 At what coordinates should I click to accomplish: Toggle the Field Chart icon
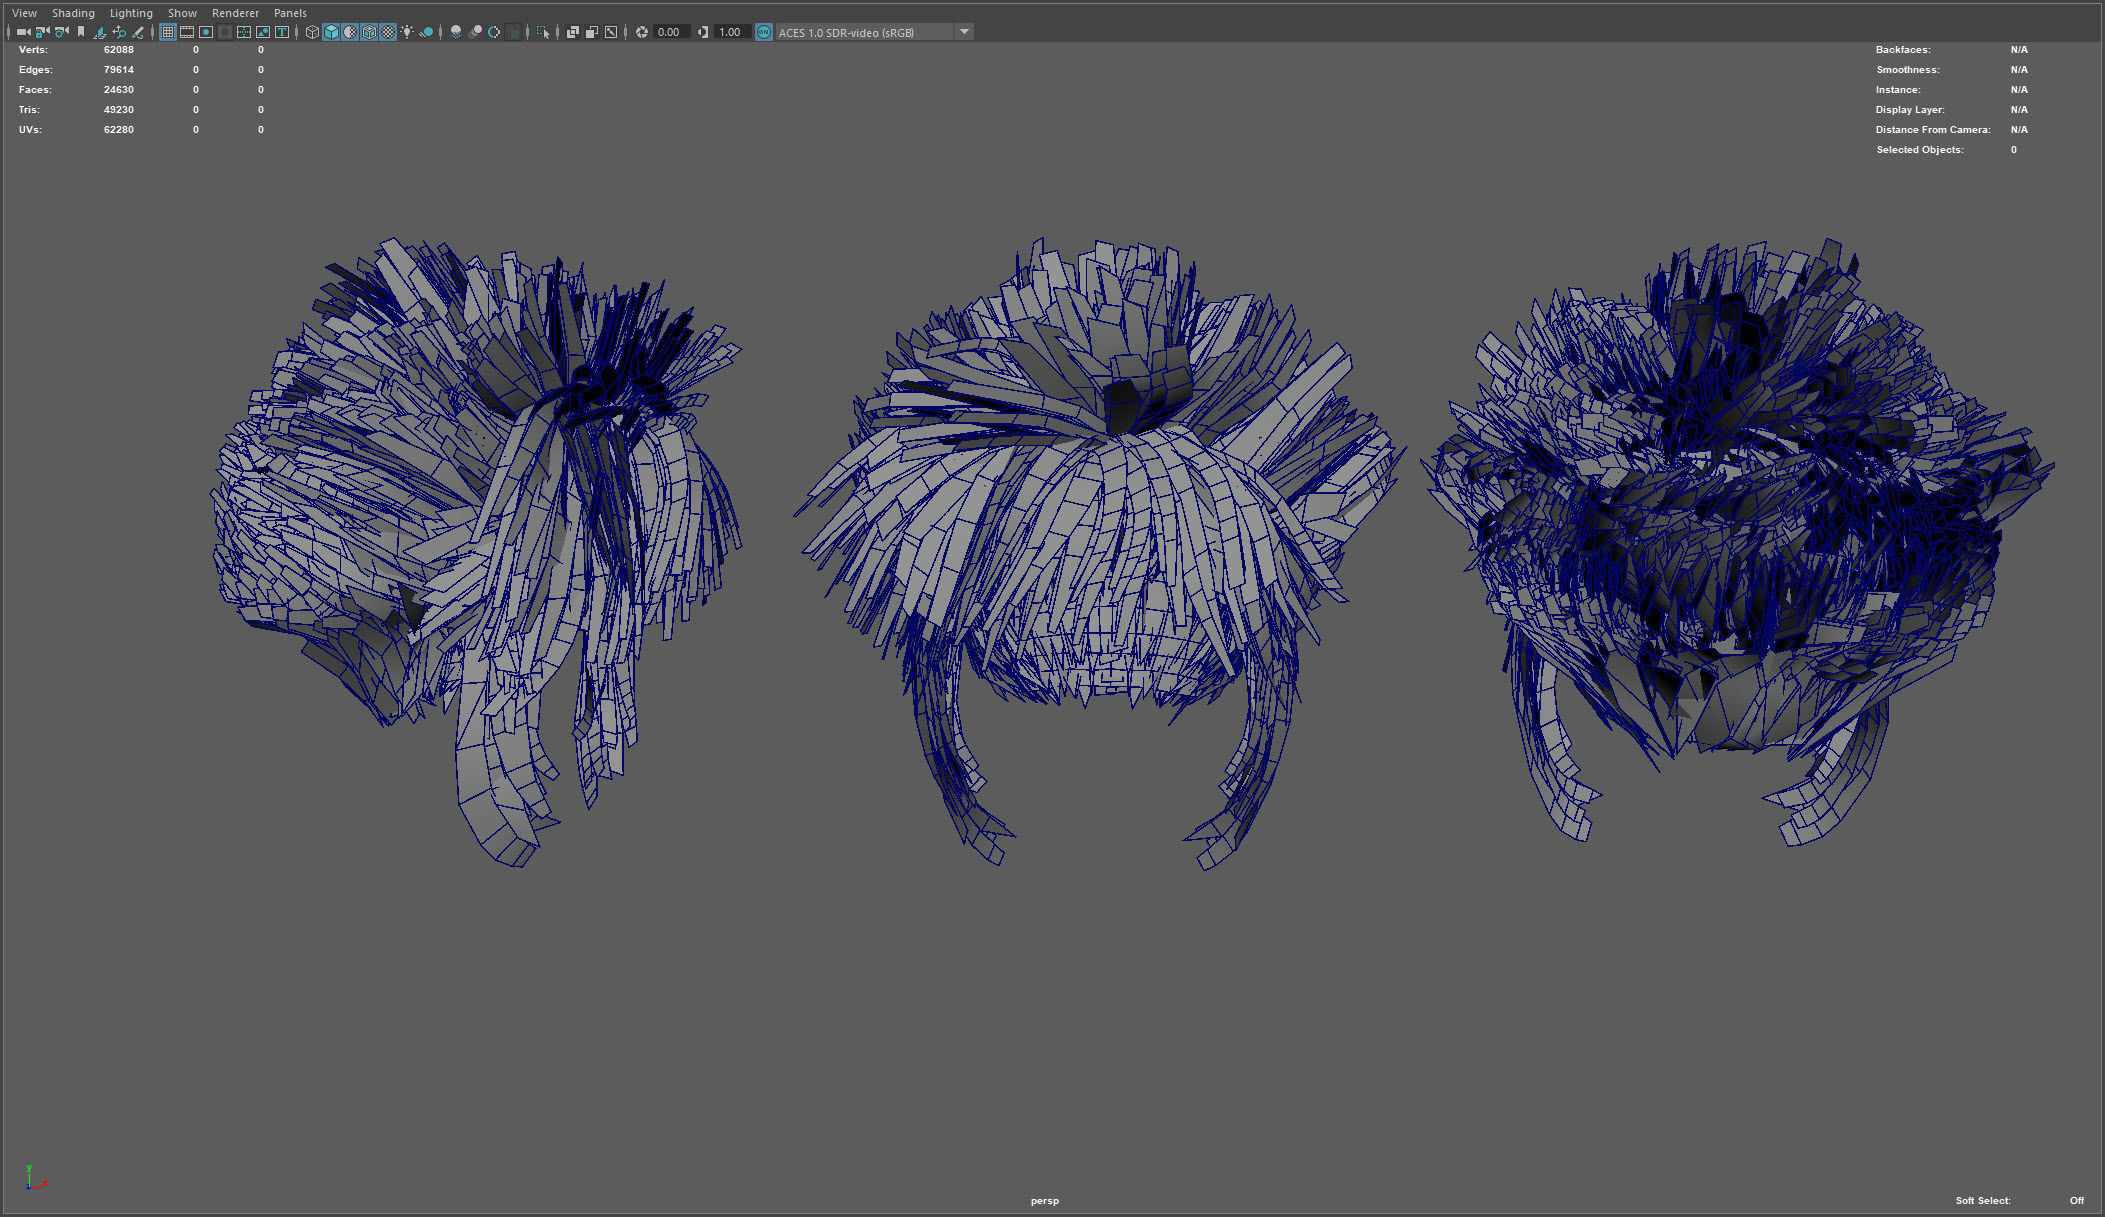point(243,32)
